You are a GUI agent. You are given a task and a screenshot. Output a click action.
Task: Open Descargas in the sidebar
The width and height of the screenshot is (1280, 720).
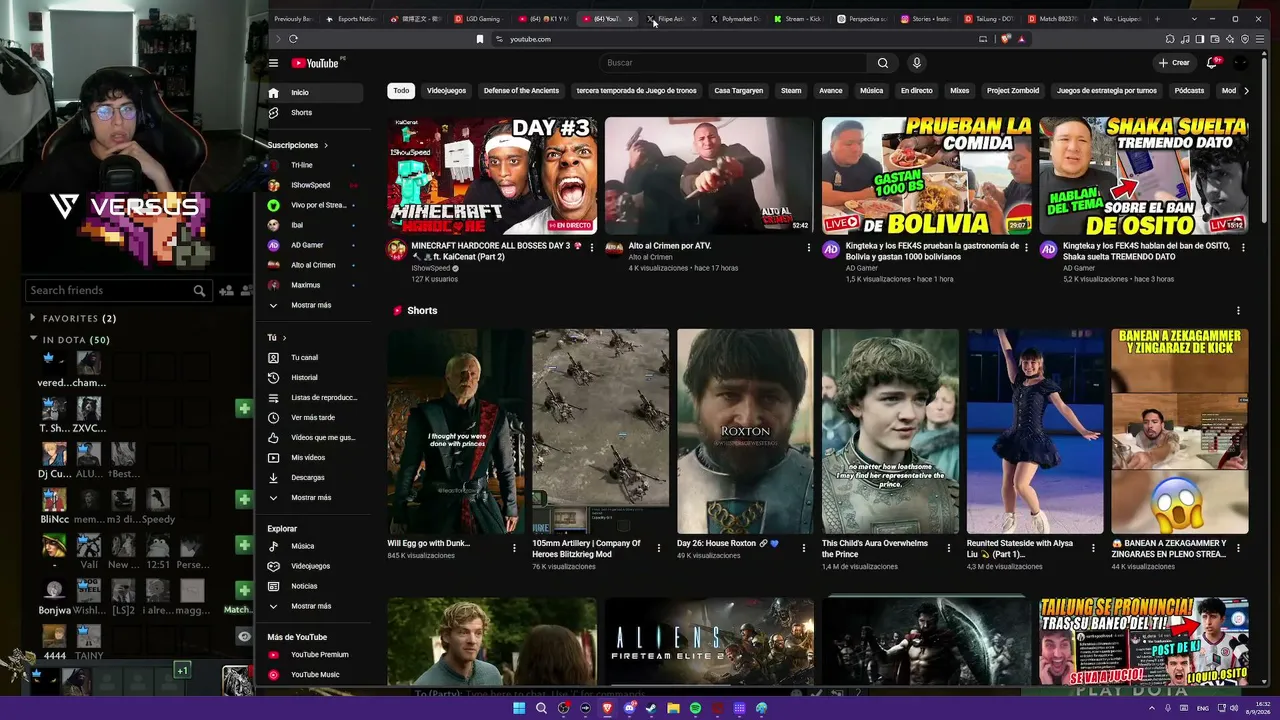[314, 478]
